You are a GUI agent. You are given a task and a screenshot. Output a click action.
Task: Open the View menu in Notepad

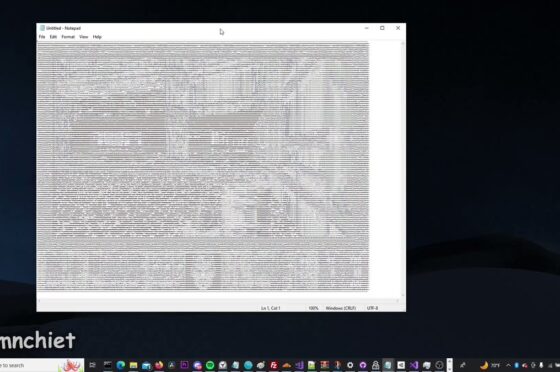pos(84,37)
